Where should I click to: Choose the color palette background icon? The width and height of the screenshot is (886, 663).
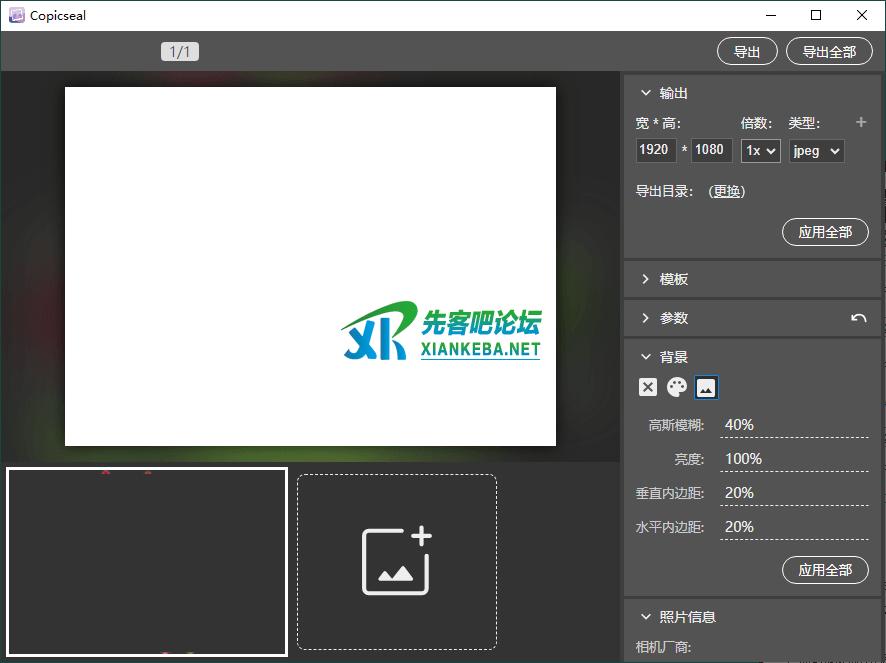(677, 388)
